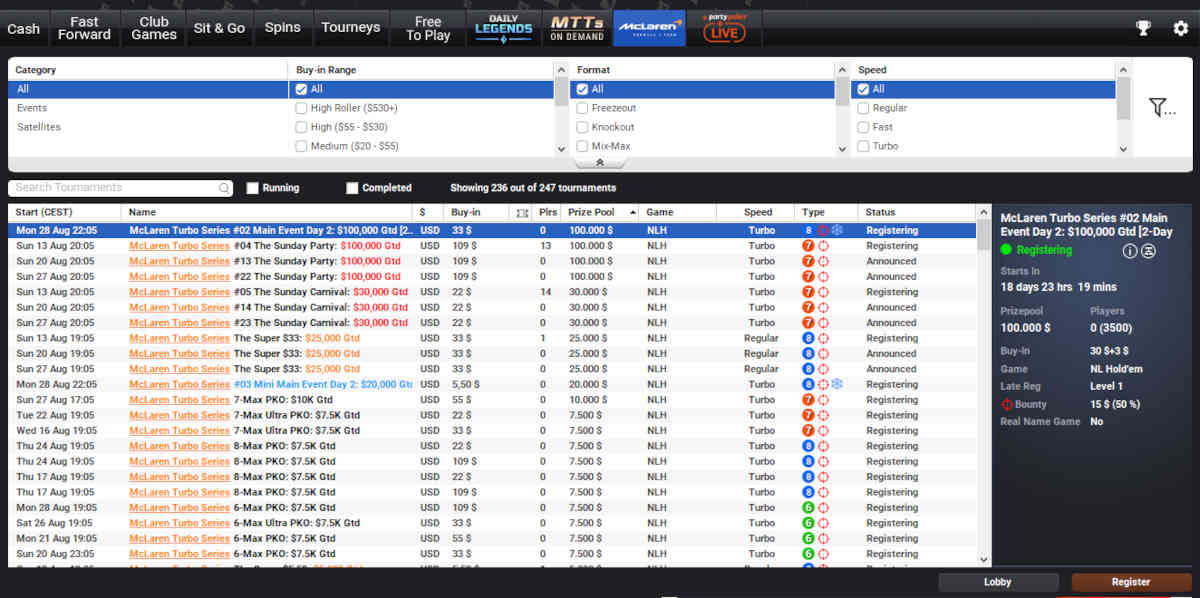Screen dimensions: 1200x598
Task: Click the search magnifier icon
Action: pos(224,188)
